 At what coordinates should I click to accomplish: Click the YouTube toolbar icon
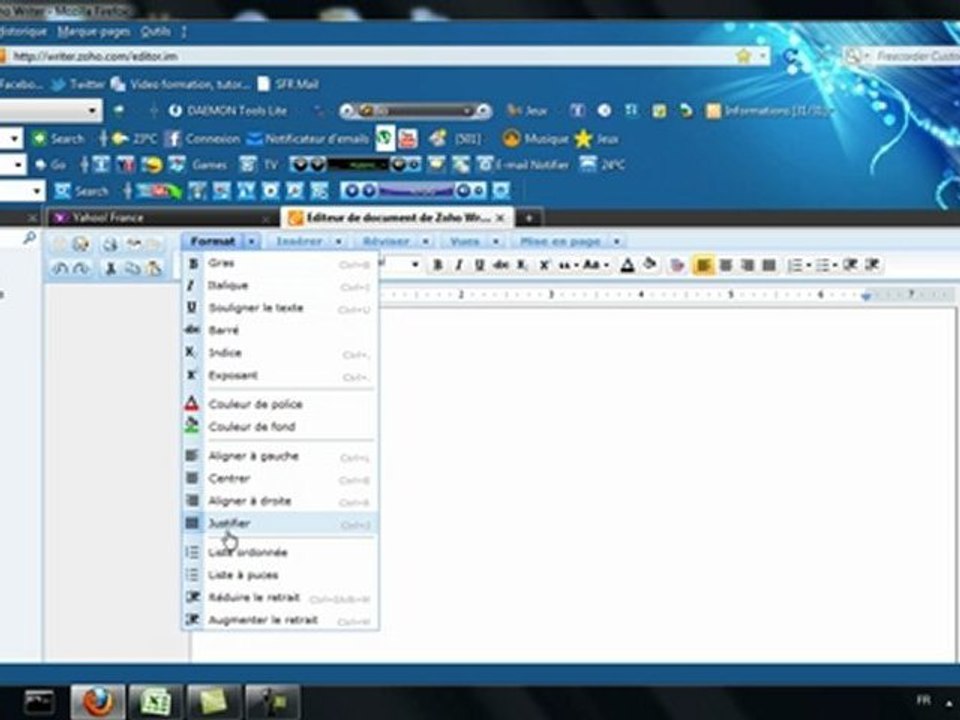[x=408, y=139]
